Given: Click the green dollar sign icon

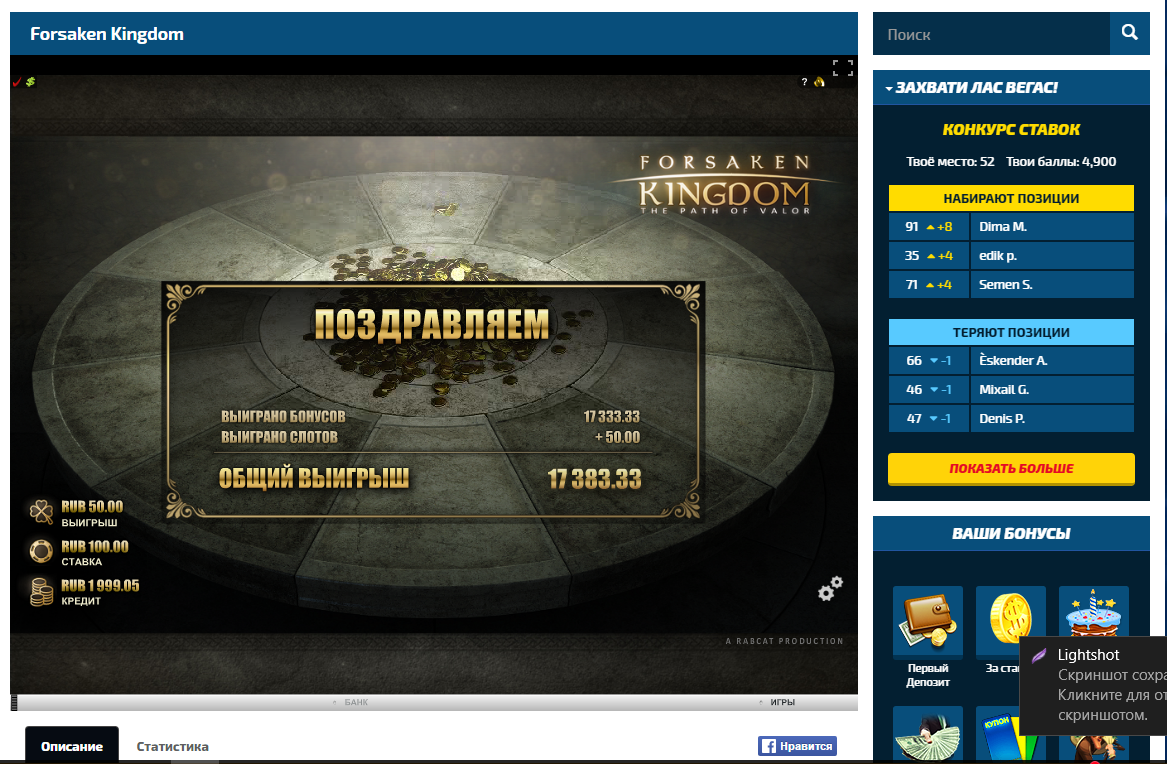Looking at the screenshot, I should pos(31,82).
